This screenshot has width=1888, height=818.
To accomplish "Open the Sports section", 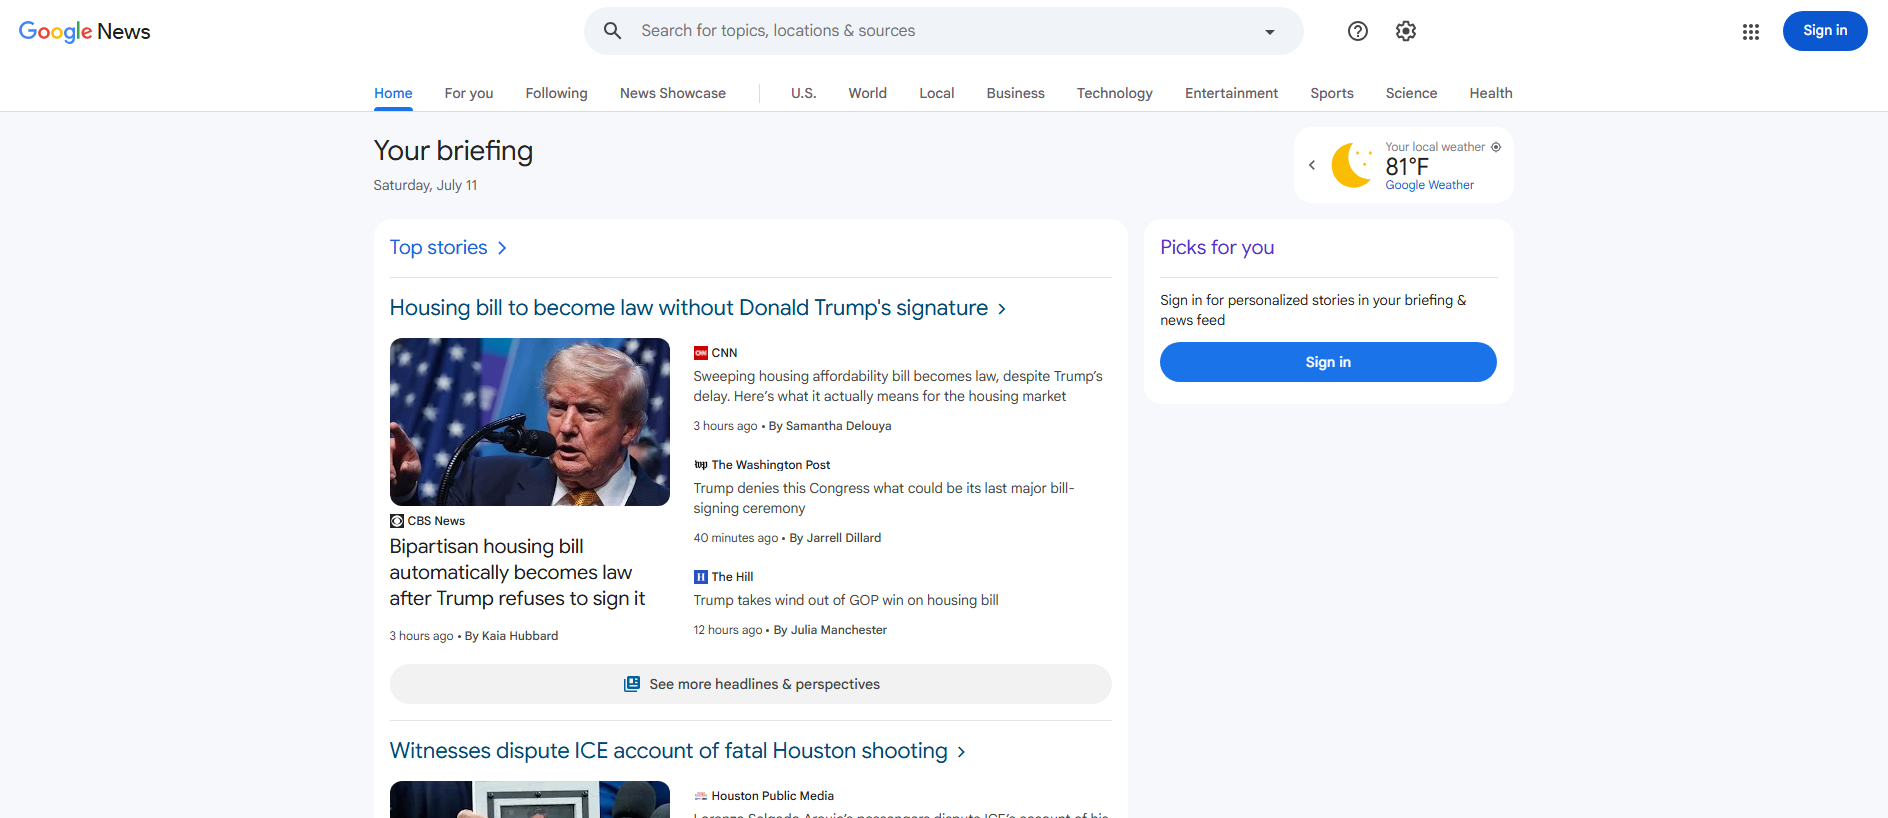I will pyautogui.click(x=1332, y=93).
